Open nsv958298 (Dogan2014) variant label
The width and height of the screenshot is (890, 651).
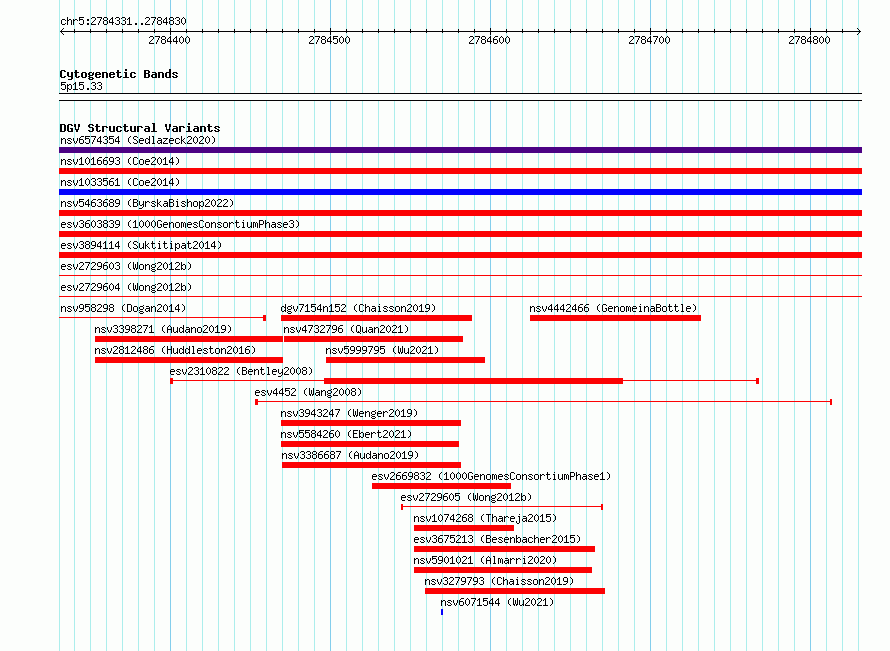click(123, 308)
